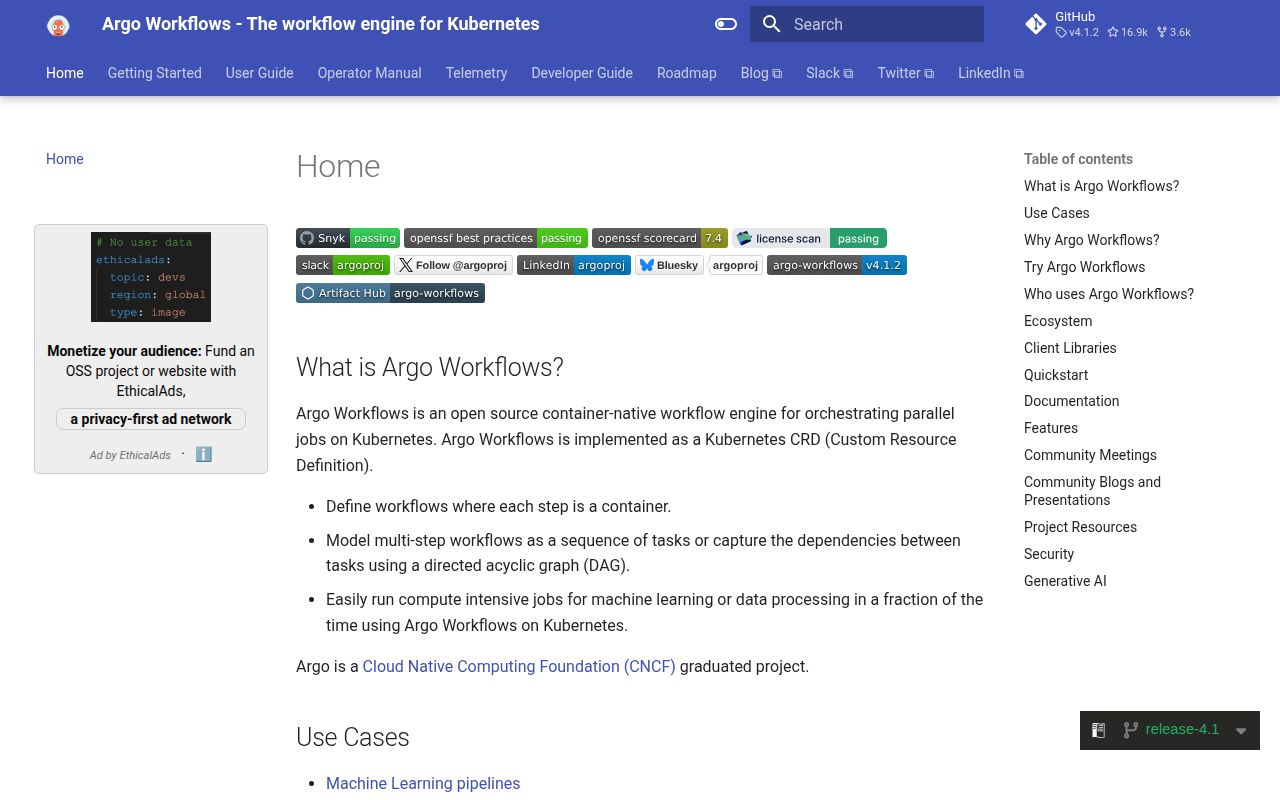Screen dimensions: 1280x800
Task: Jump to Documentation in contents
Action: pyautogui.click(x=1072, y=401)
